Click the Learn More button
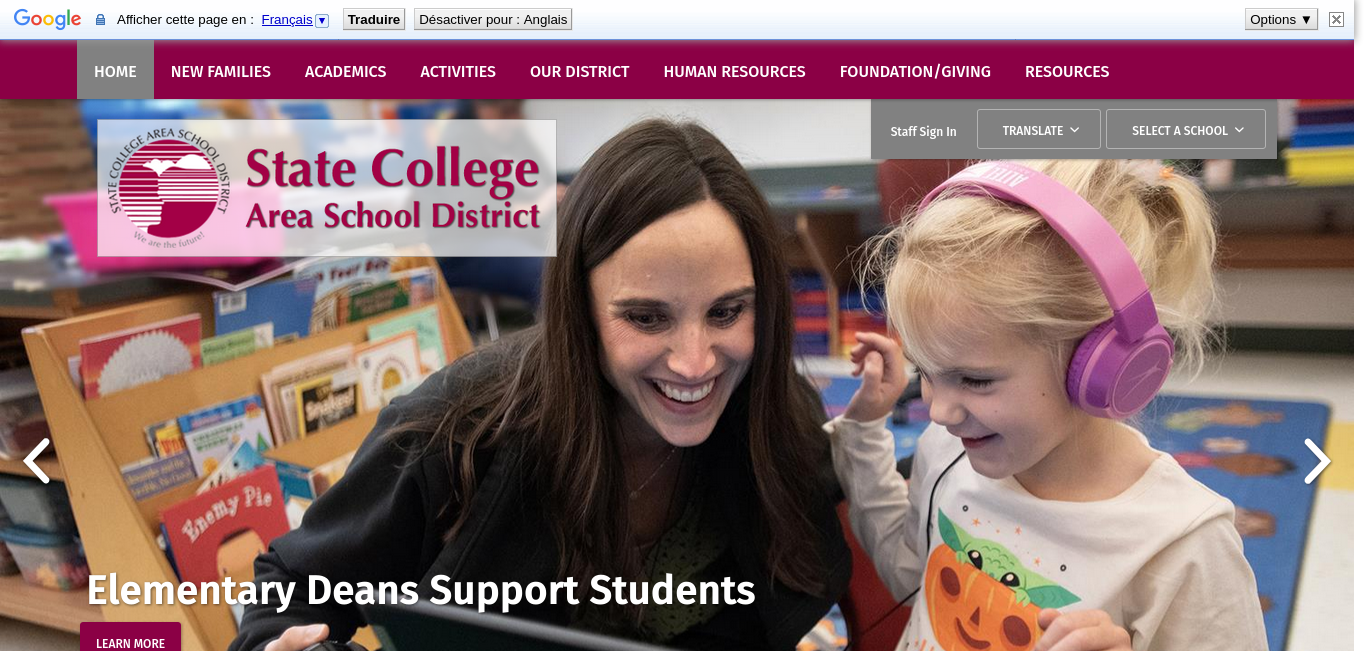Viewport: 1366px width, 651px height. click(x=130, y=642)
